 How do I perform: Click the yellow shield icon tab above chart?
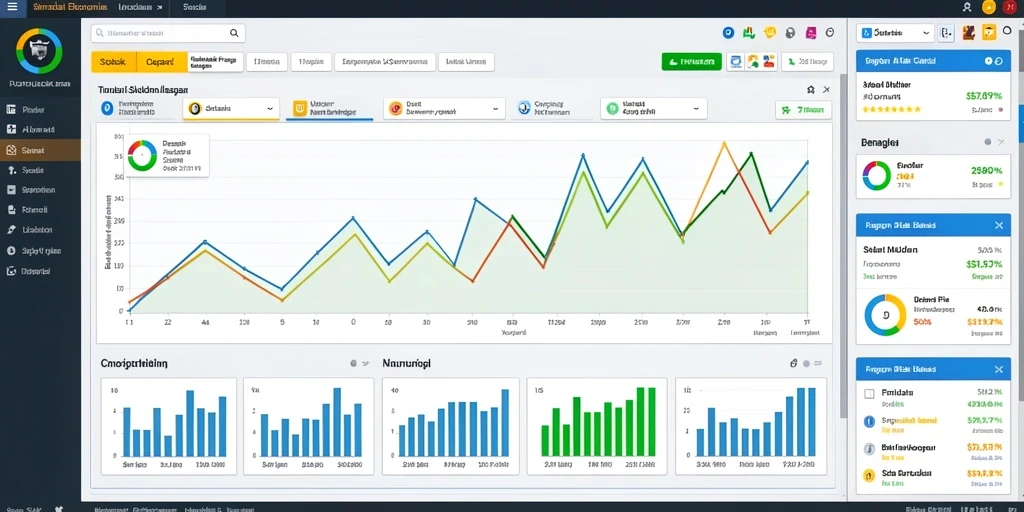(x=330, y=108)
